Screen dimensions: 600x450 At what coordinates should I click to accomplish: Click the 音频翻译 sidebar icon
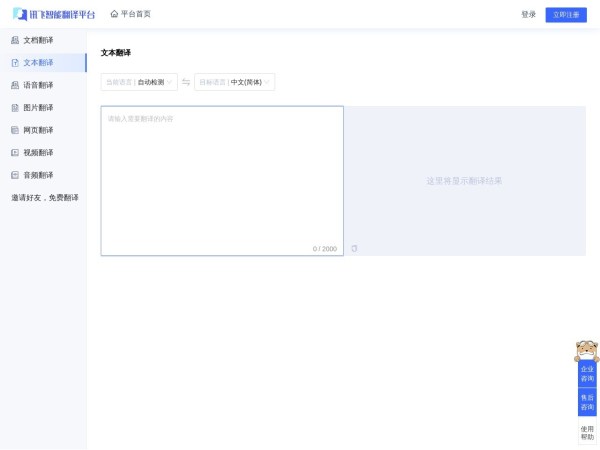click(15, 175)
